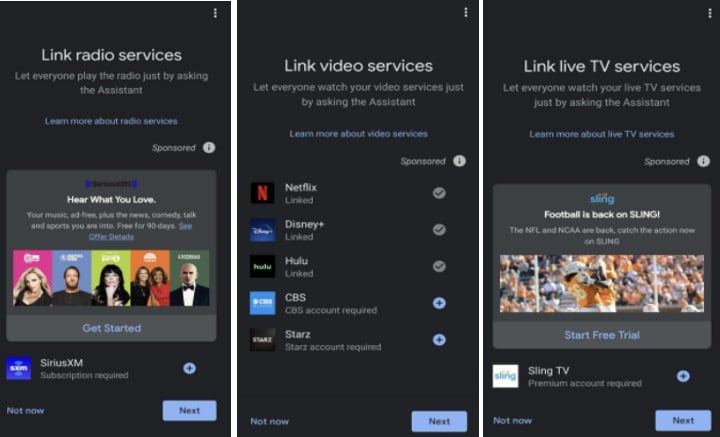The width and height of the screenshot is (720, 437).
Task: Select the Disney+ service name
Action: tap(304, 224)
